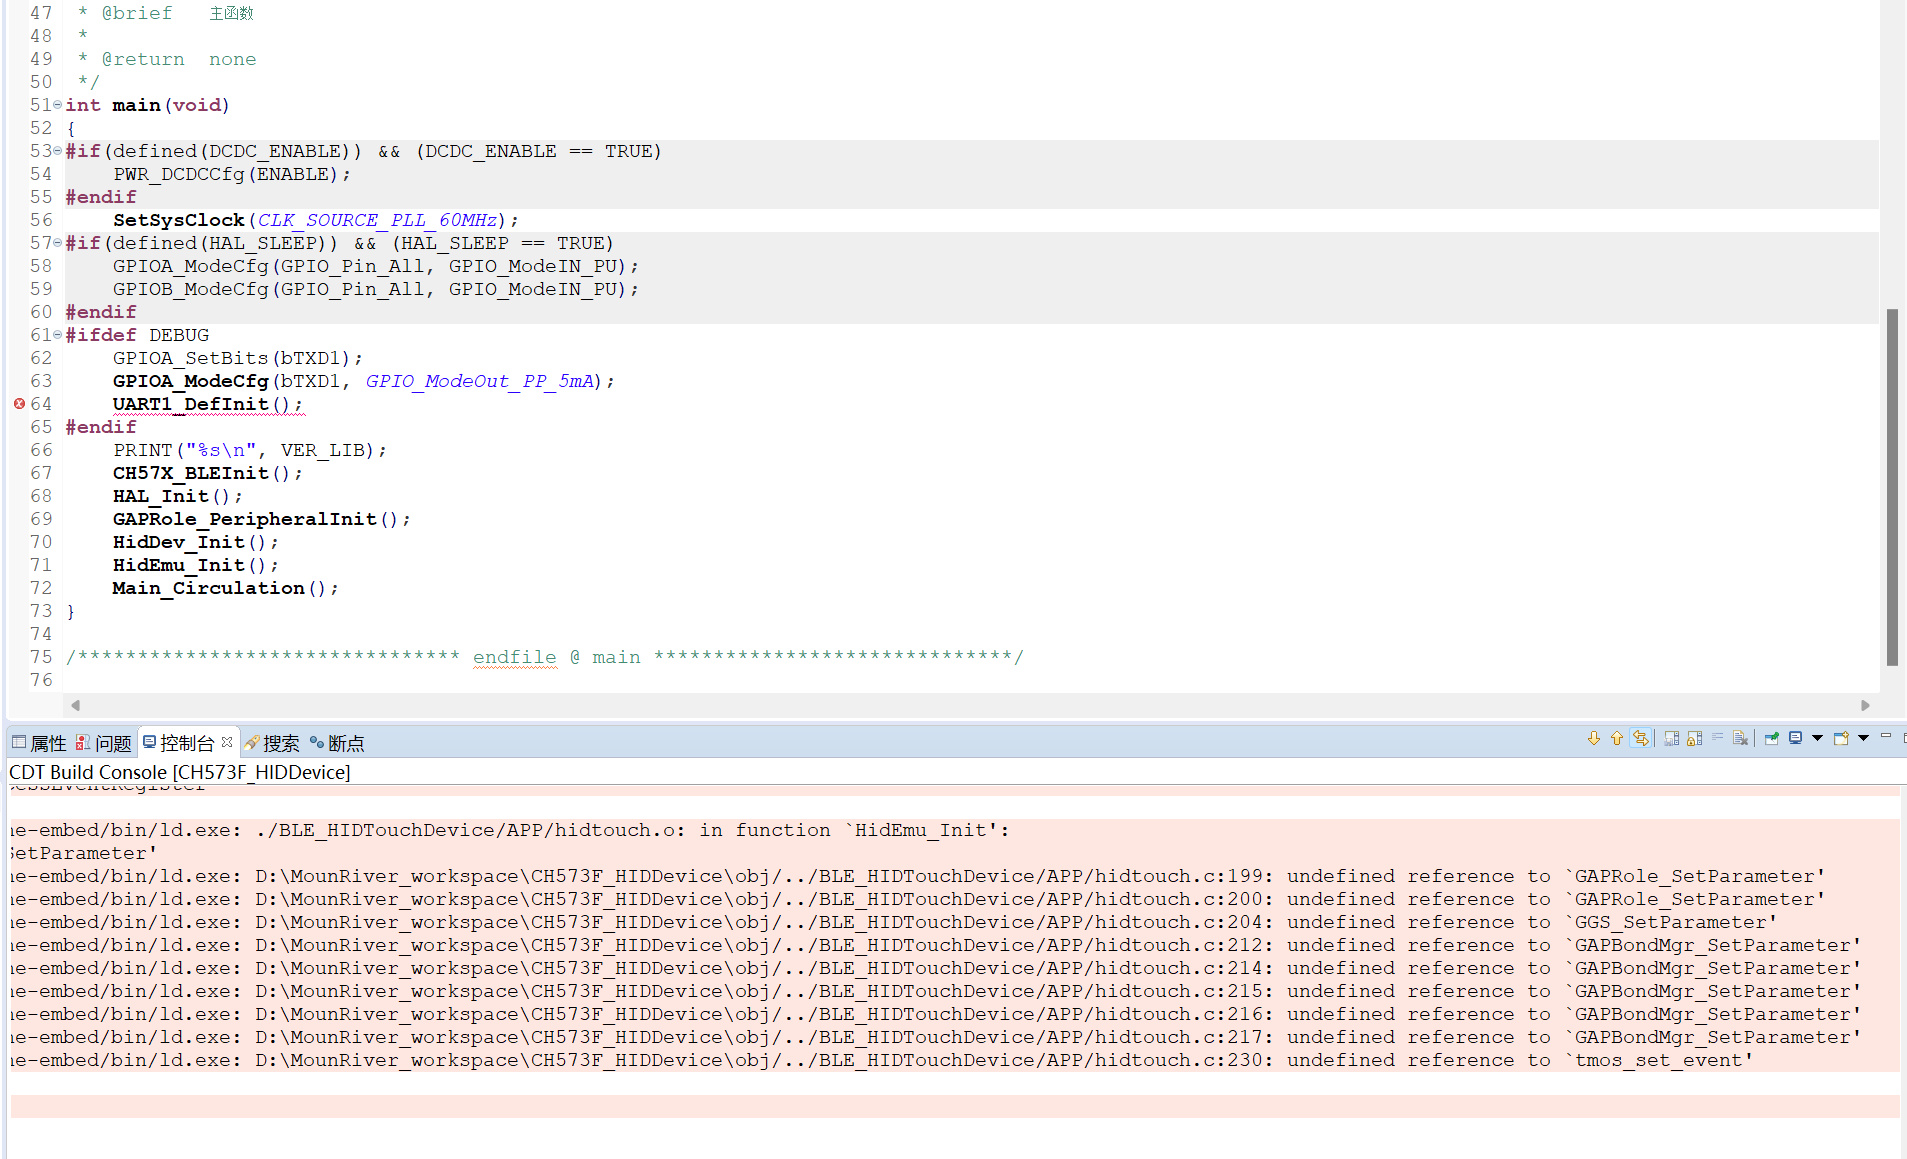Close the 控制台 console tab

click(x=227, y=742)
